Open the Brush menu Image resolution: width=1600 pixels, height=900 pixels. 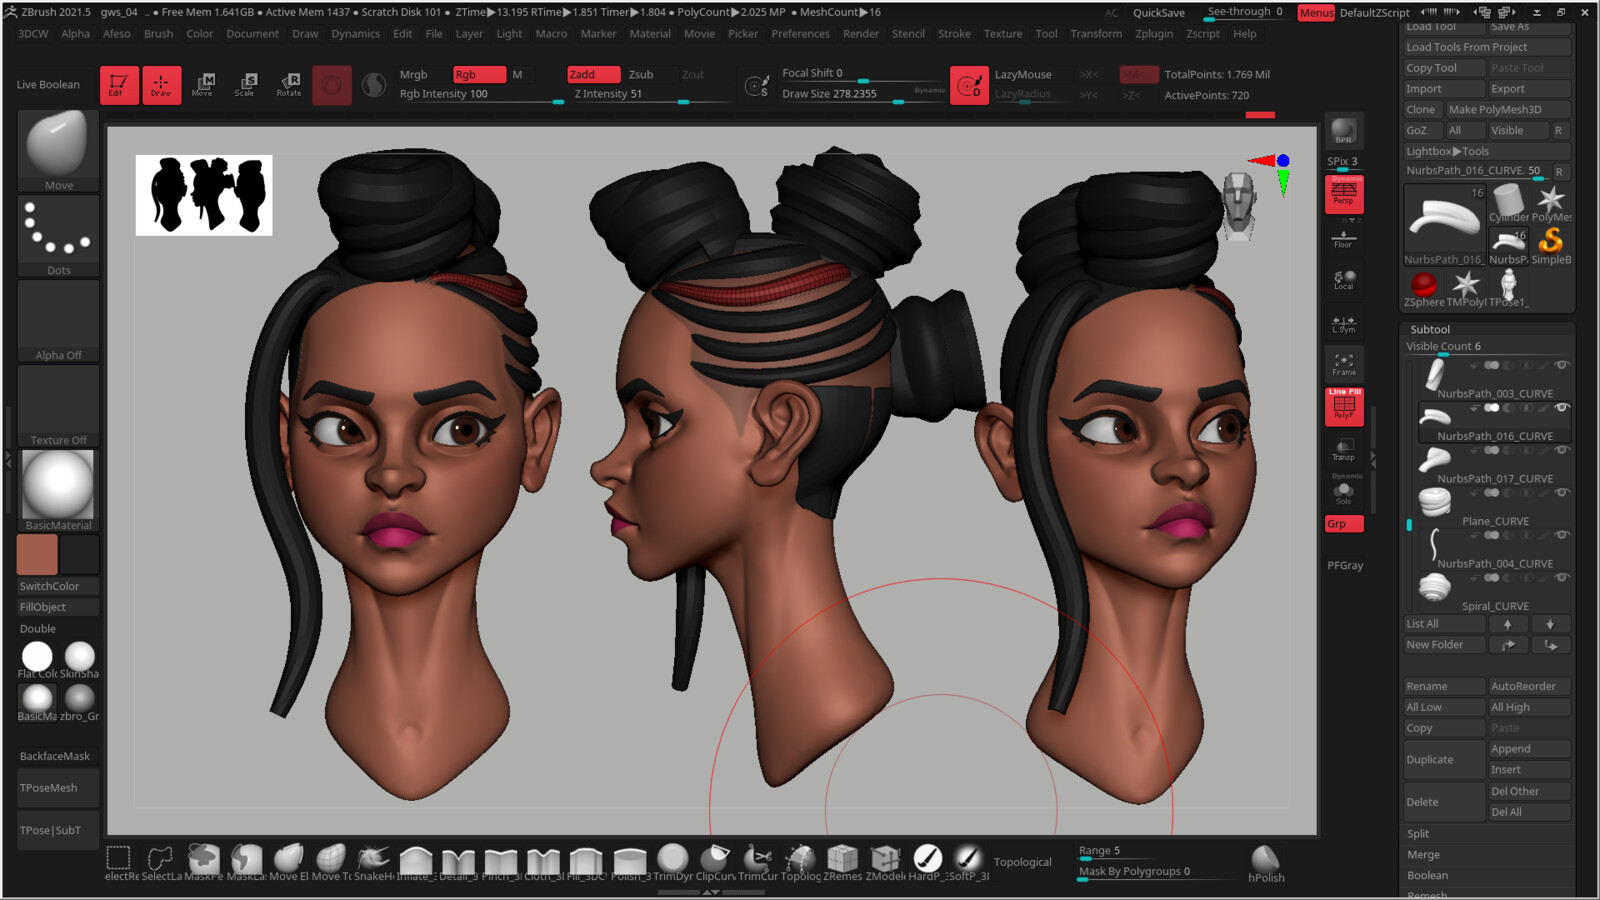(x=158, y=34)
